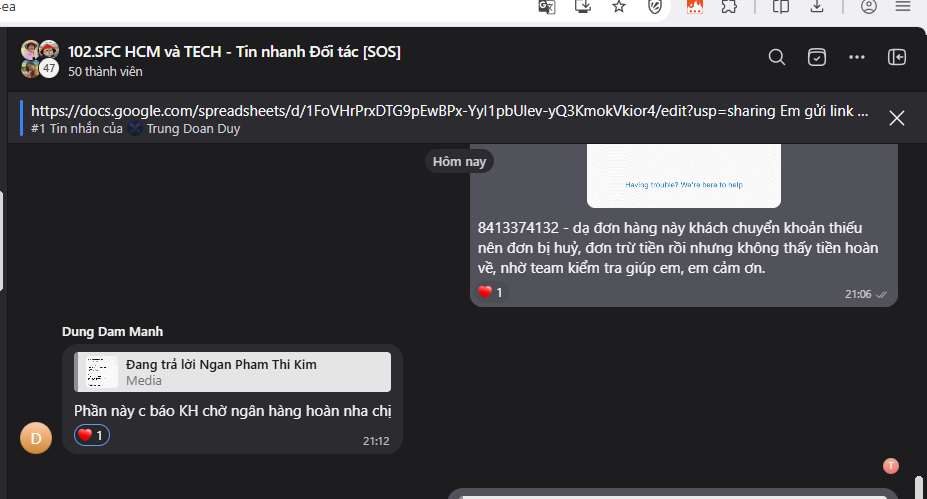
Task: Bookmark page with the browser star icon
Action: coord(619,7)
